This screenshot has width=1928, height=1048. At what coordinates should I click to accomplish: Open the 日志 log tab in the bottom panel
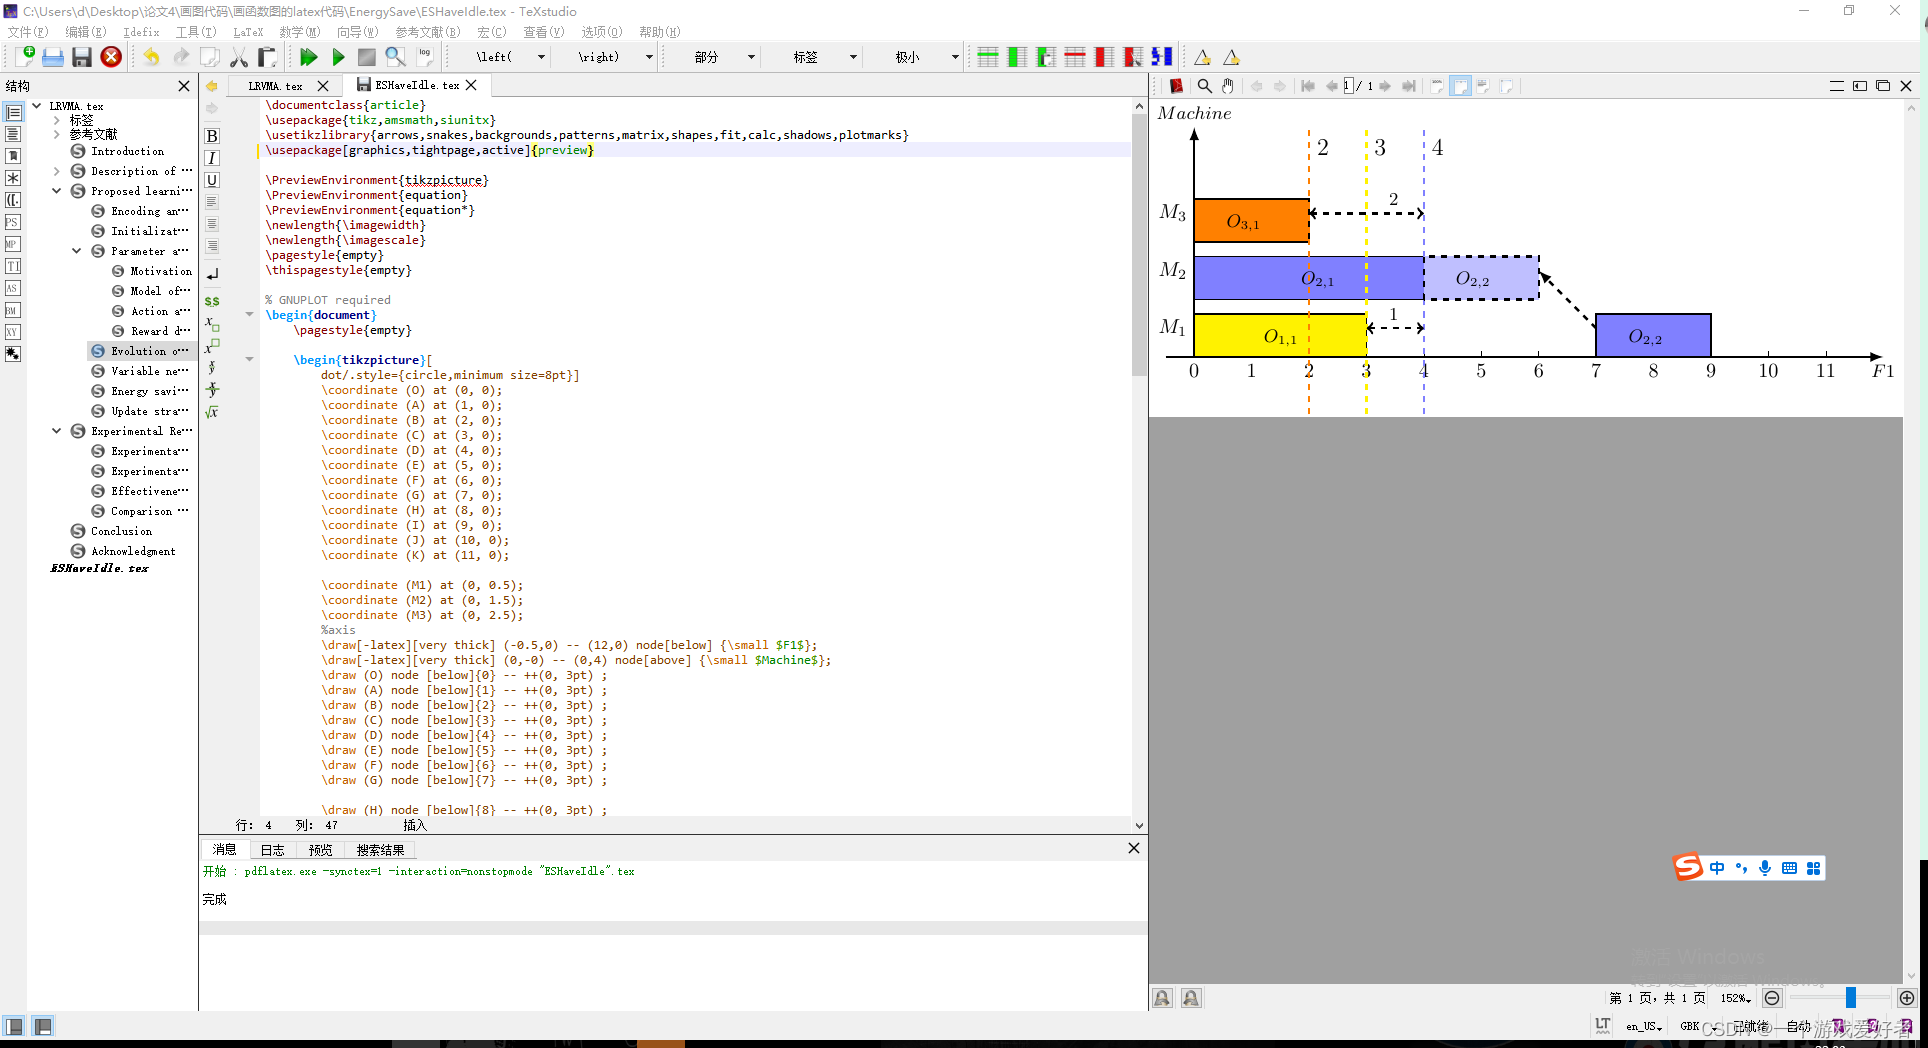coord(272,850)
